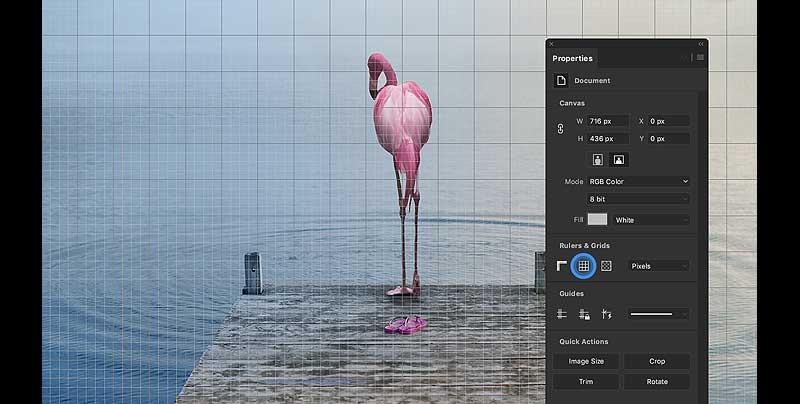Open the Fill White dropdown
Viewport: 800px width, 404px height.
(651, 220)
